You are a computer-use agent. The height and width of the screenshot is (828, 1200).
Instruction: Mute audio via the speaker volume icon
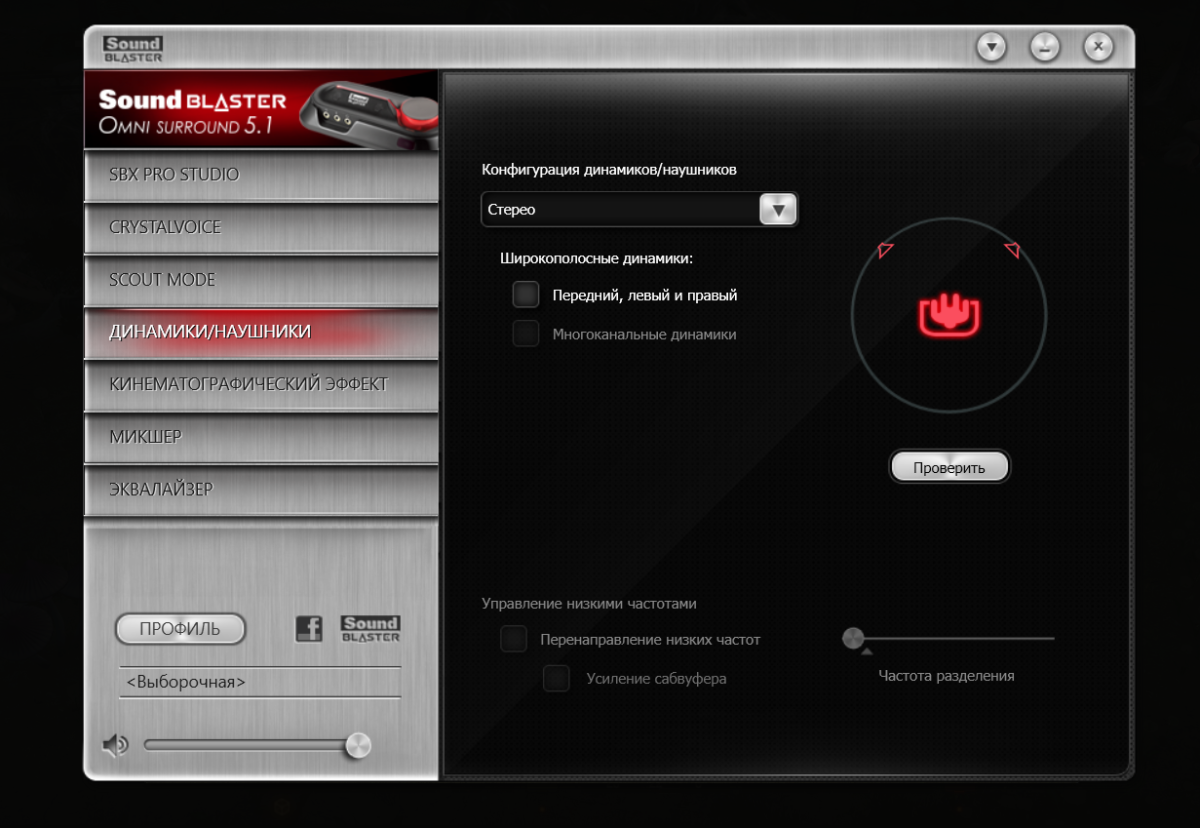coord(116,745)
